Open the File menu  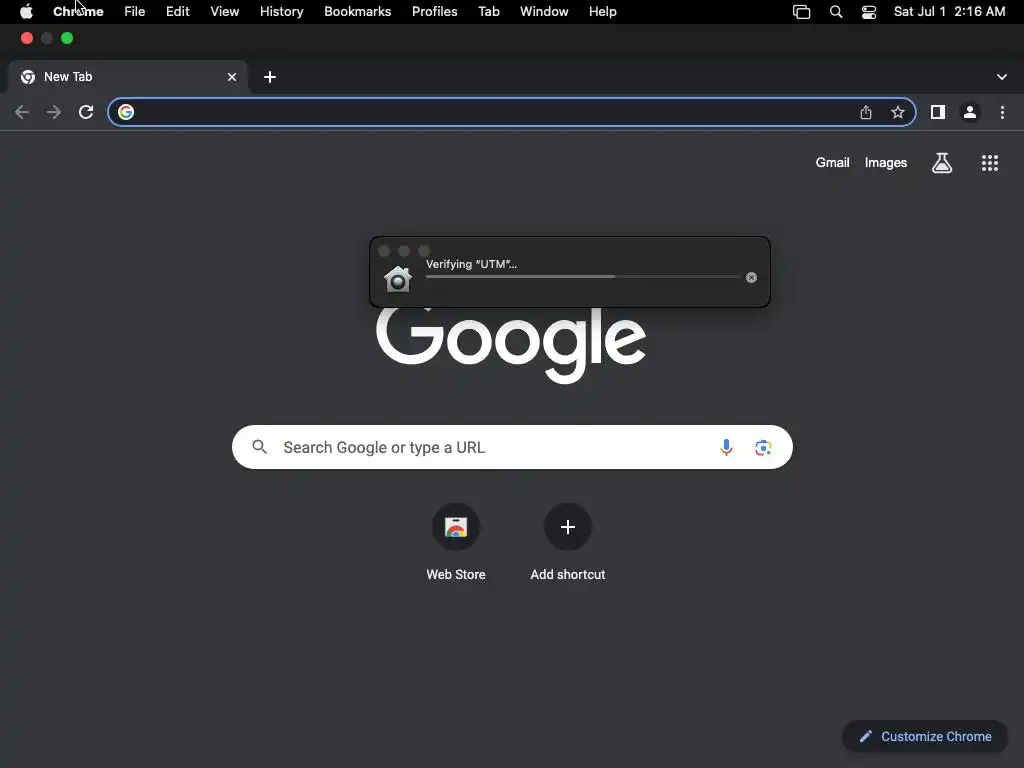[135, 12]
